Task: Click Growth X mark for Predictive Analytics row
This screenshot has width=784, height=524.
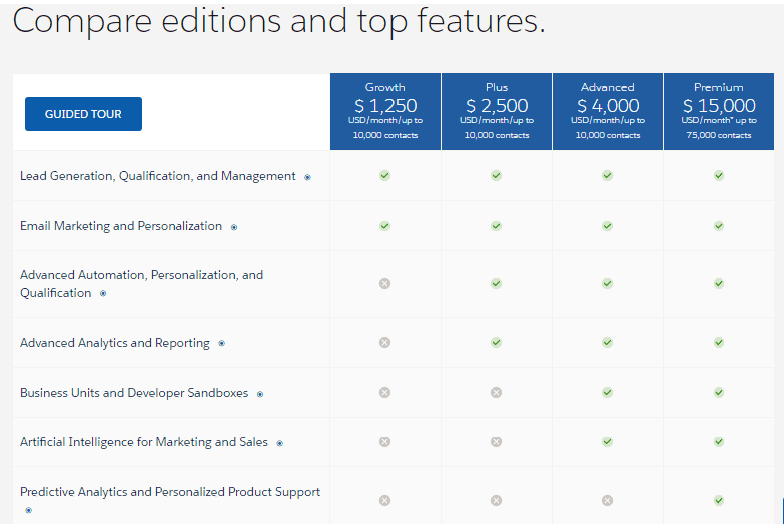Action: (384, 500)
